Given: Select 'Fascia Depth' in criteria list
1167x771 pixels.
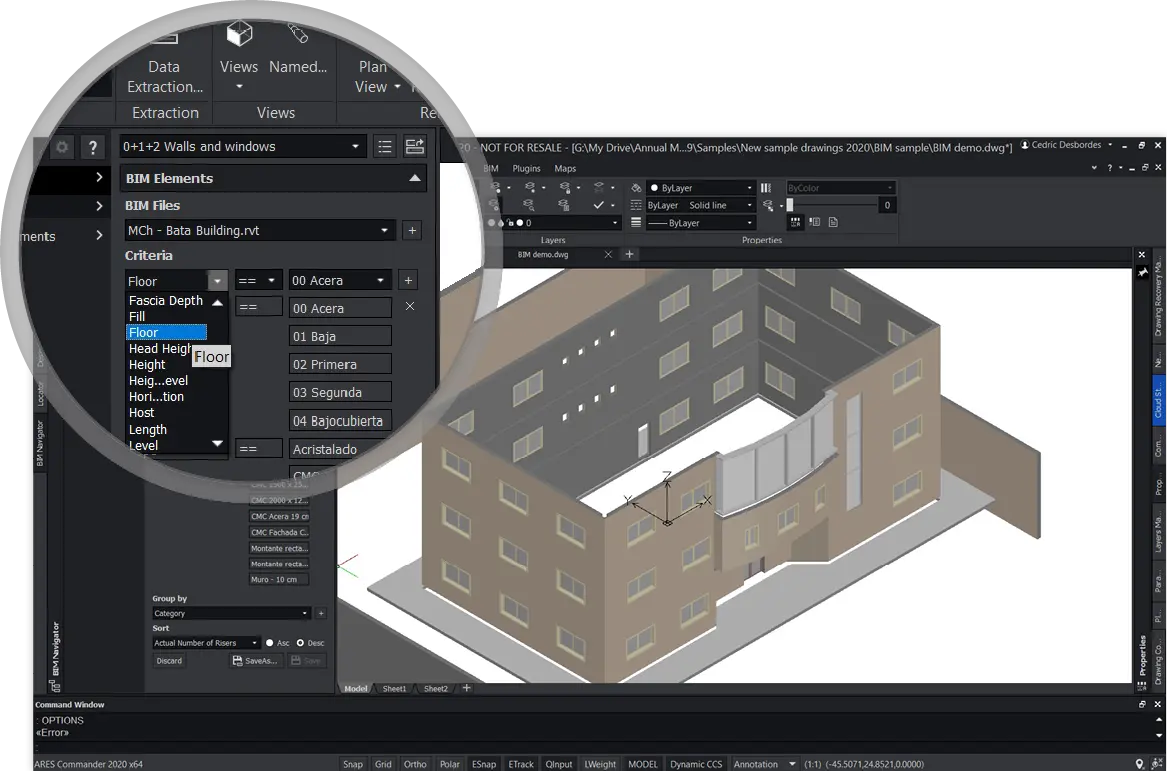Looking at the screenshot, I should point(166,301).
